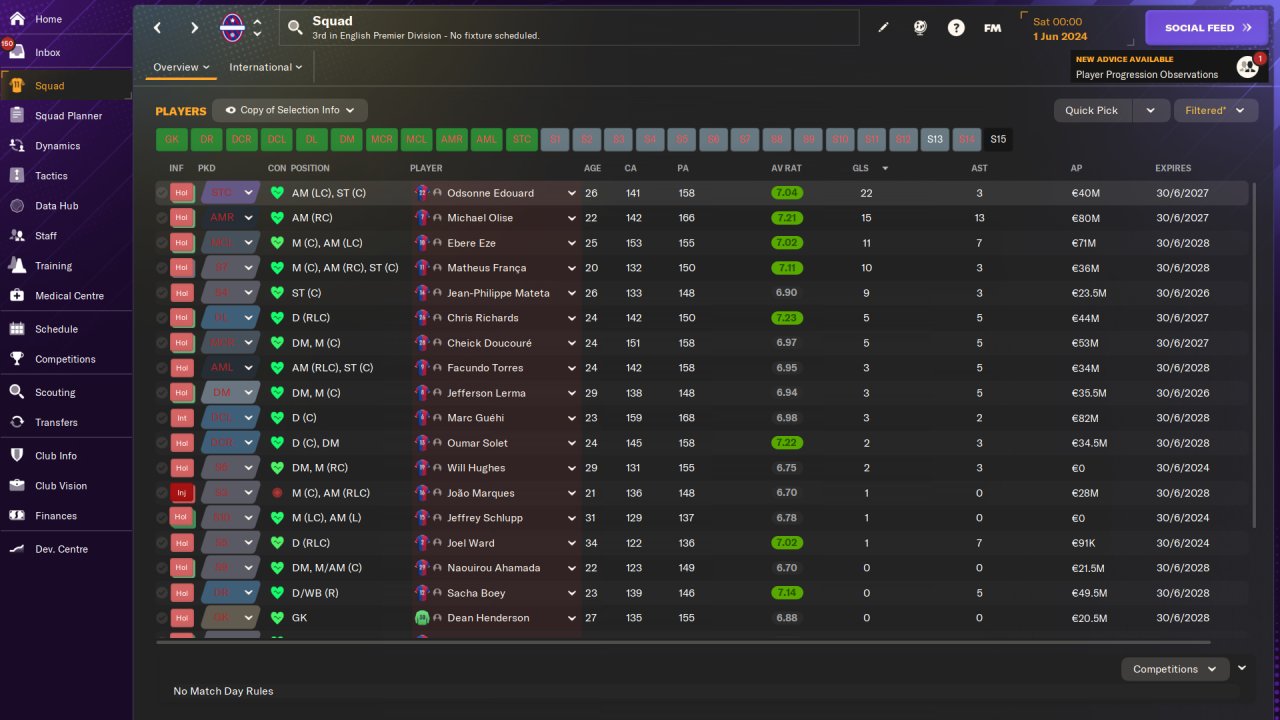Click the Quick Pick button
Viewport: 1280px width, 720px height.
click(1092, 110)
